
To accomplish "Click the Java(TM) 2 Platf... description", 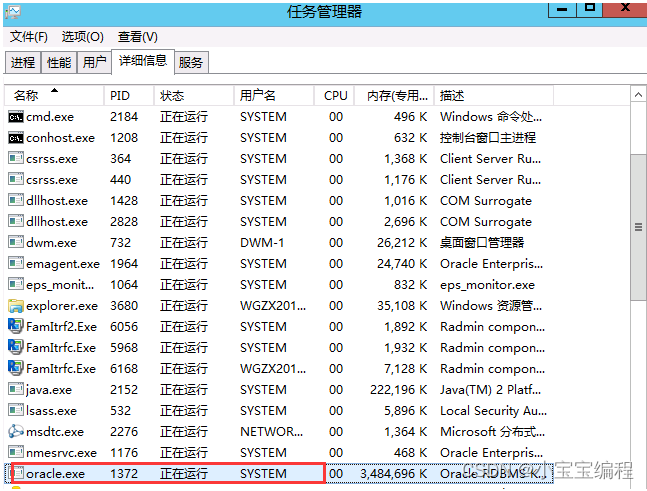I will pos(490,390).
